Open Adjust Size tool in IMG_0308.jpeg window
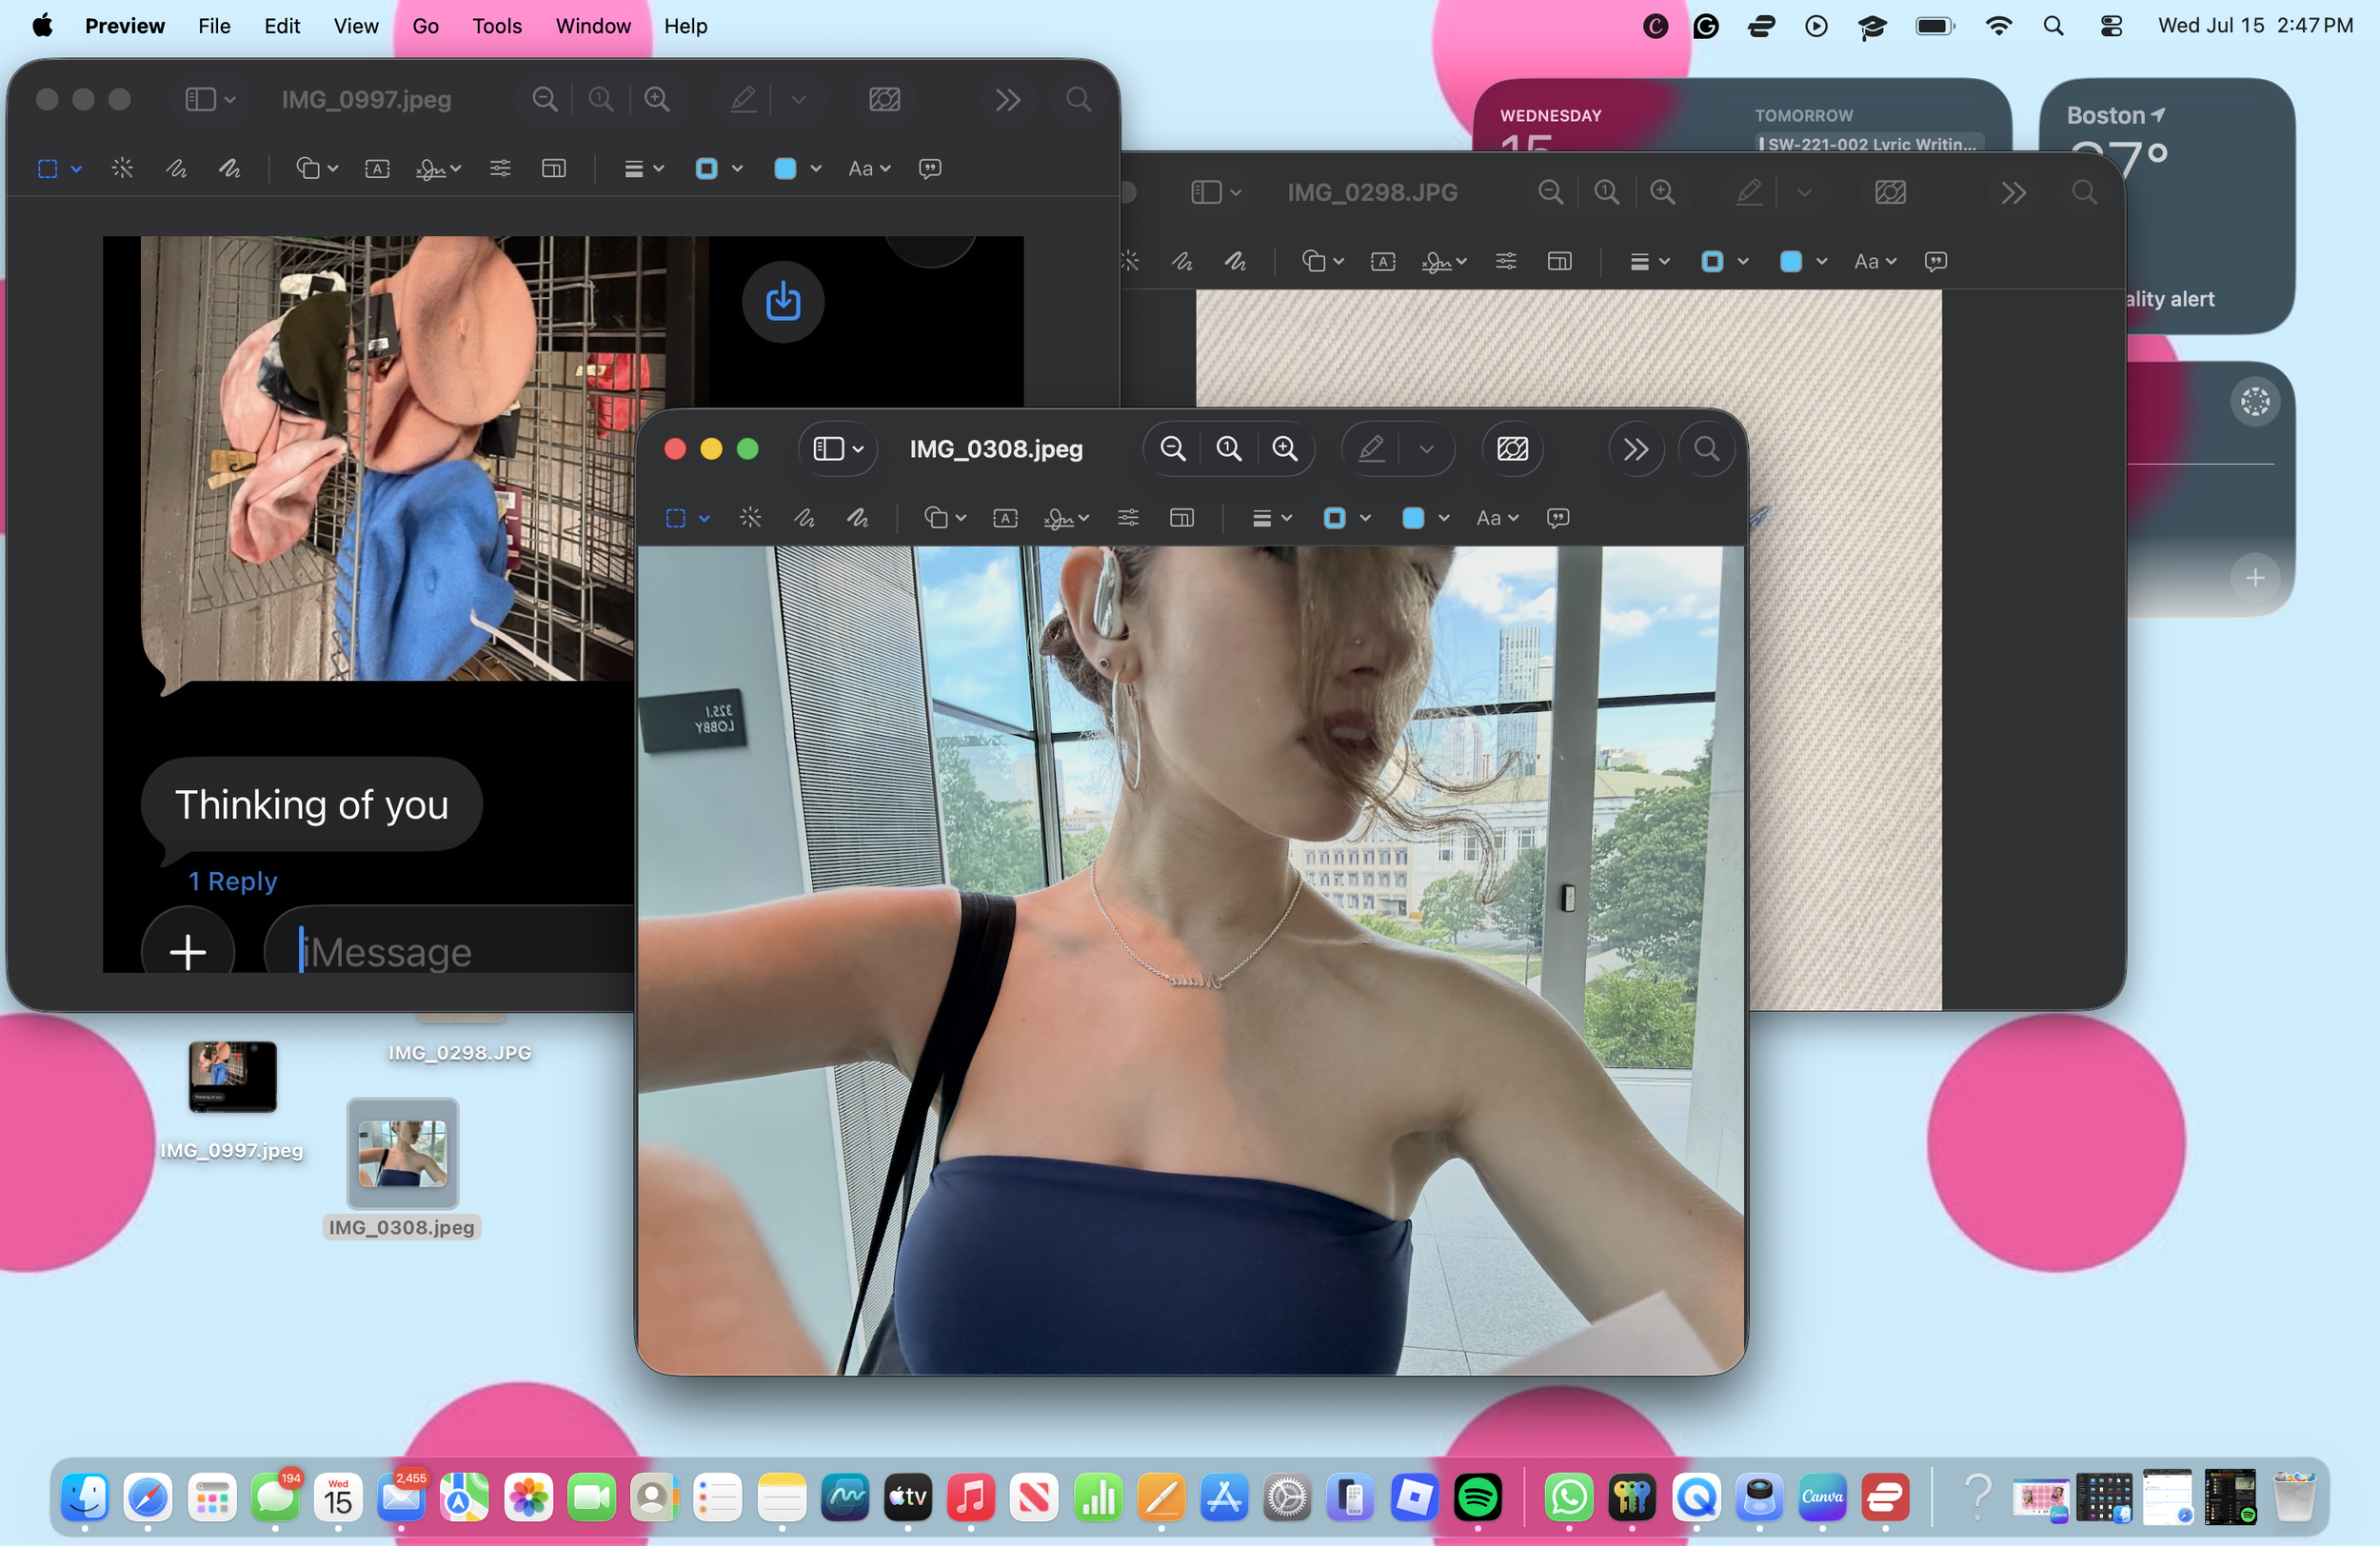Viewport: 2380px width, 1546px height. pos(1182,518)
